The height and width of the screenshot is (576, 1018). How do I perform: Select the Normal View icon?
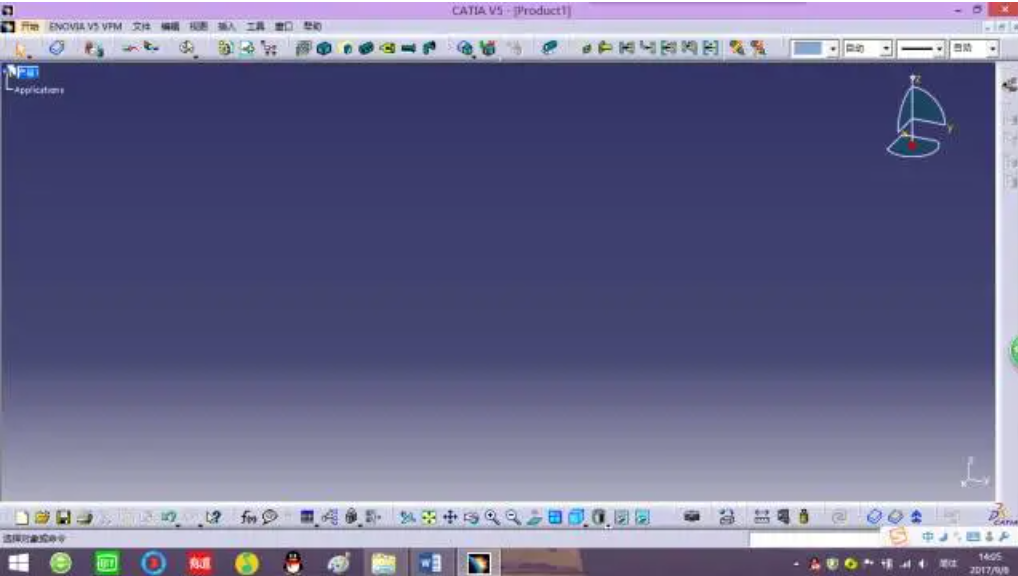coord(535,515)
